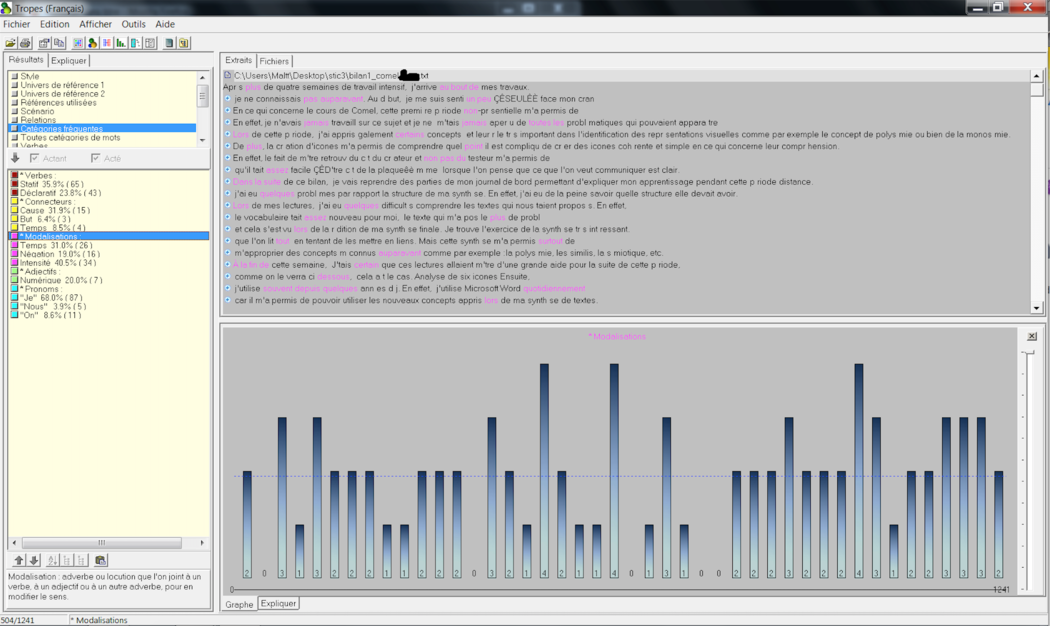Click the green bar chart toolbar icon
The height and width of the screenshot is (626, 1050).
[121, 43]
